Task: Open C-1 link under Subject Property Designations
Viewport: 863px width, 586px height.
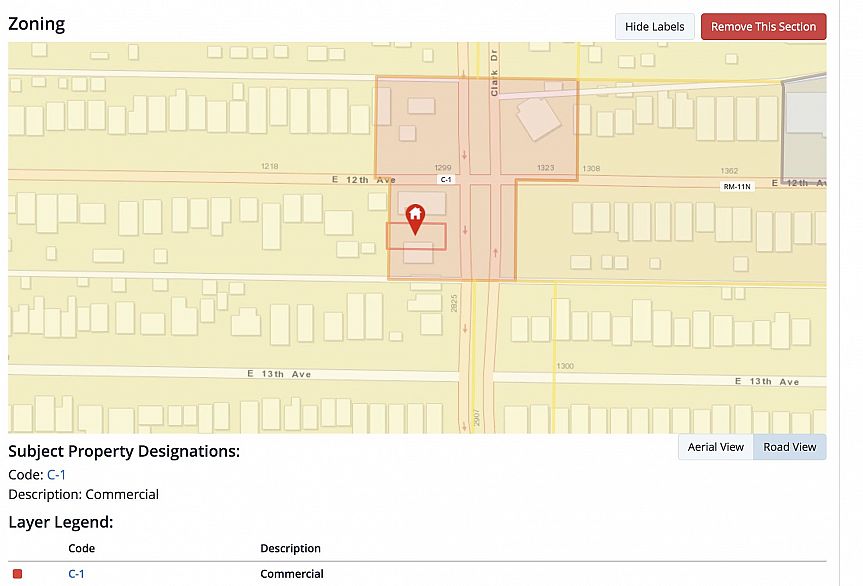Action: [56, 475]
